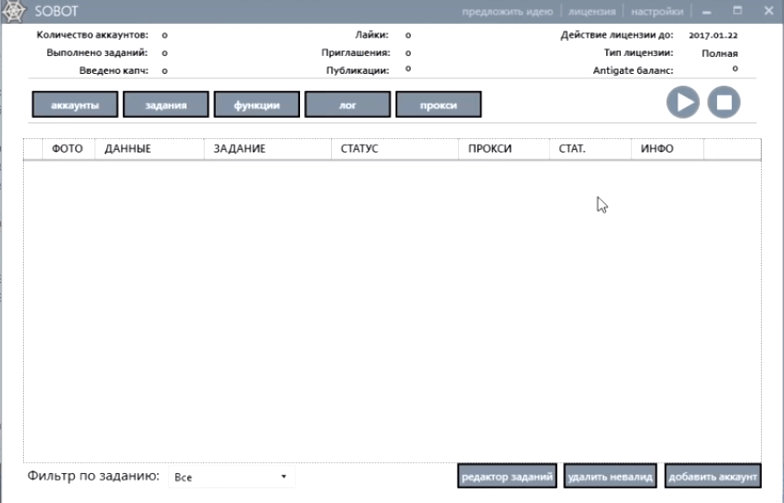Click the редактор заданий button
Screen dimensions: 784x503
coord(507,477)
